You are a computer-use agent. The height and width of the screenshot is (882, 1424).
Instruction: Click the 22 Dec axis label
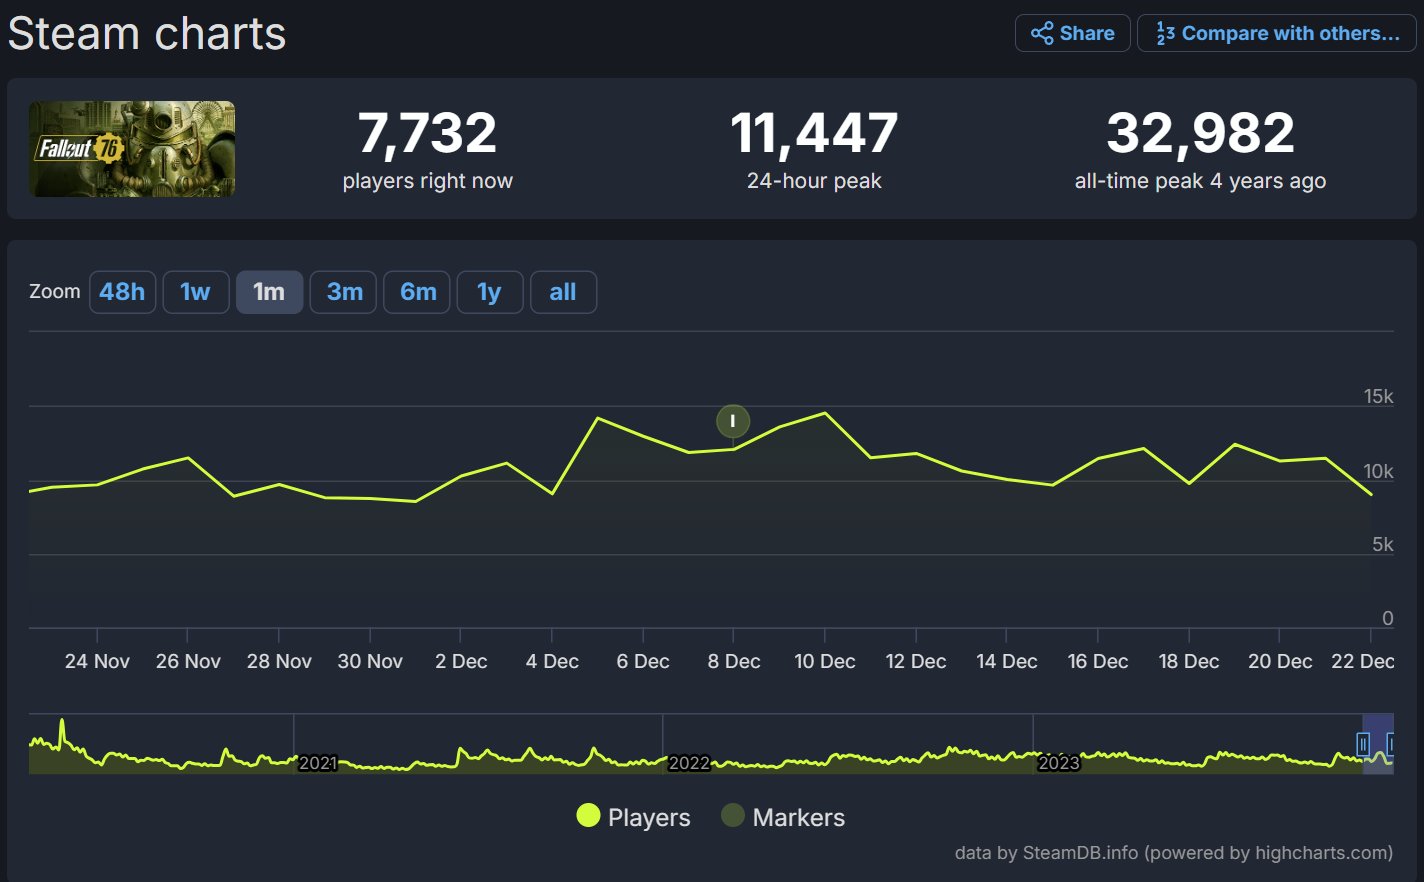coord(1363,661)
